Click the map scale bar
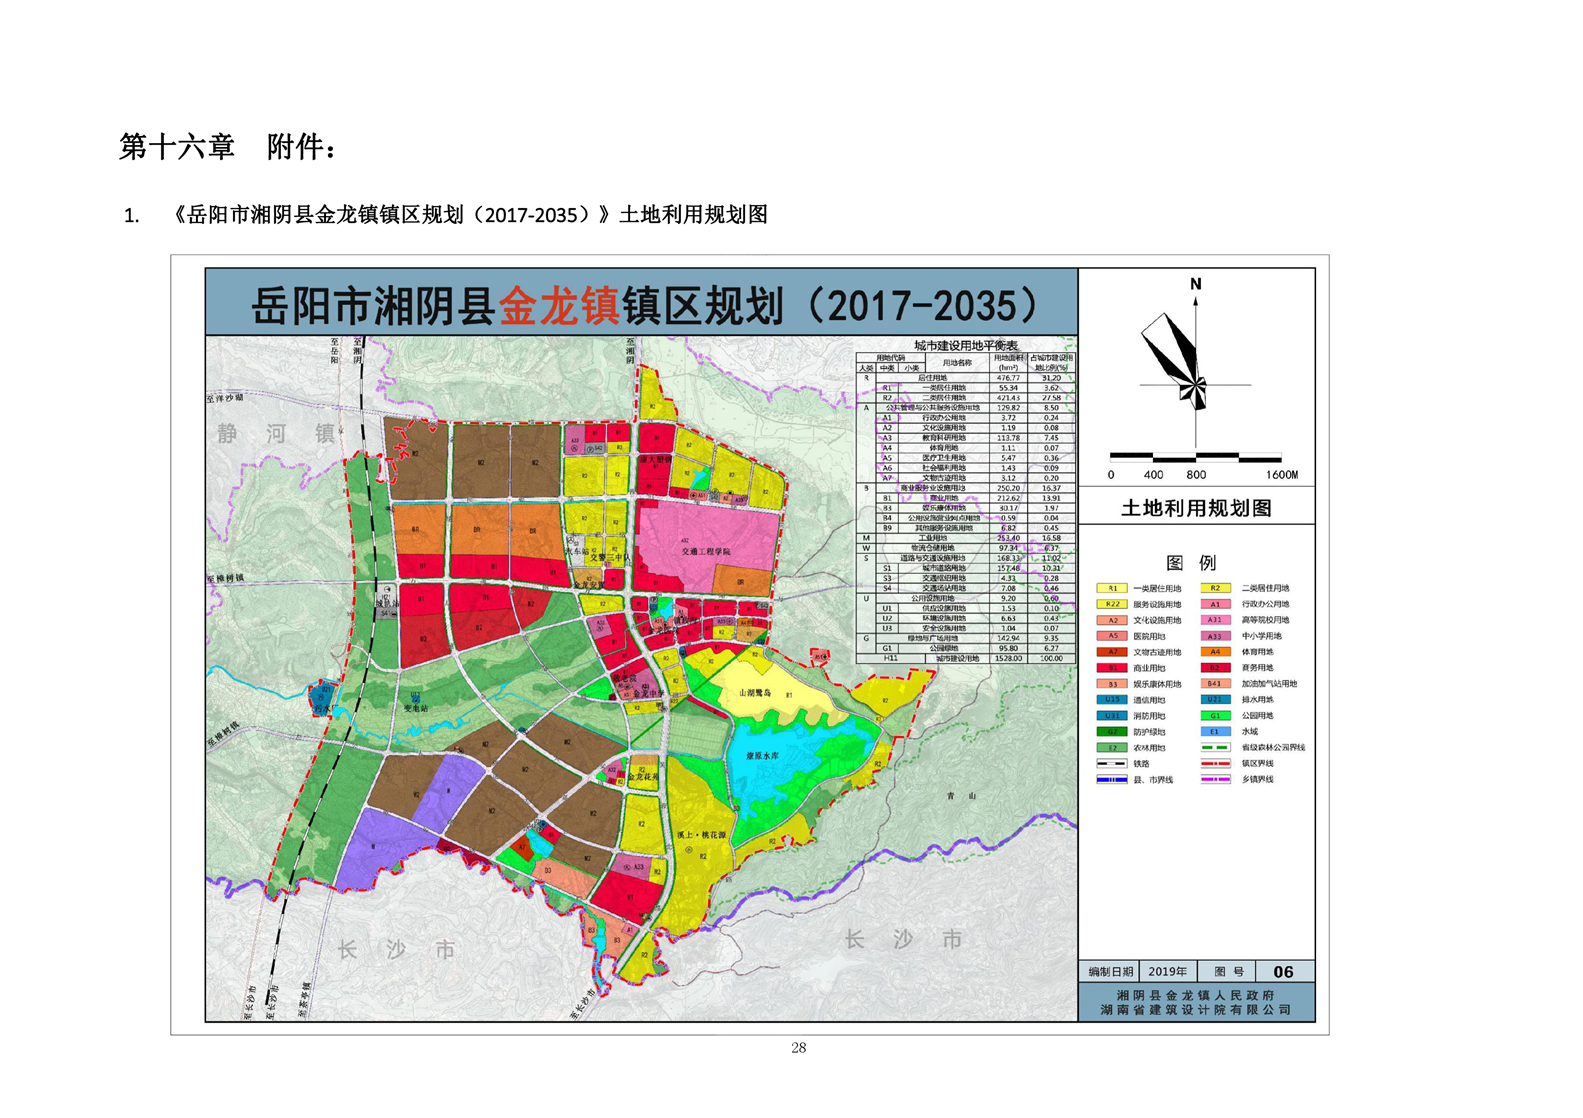 point(1195,457)
